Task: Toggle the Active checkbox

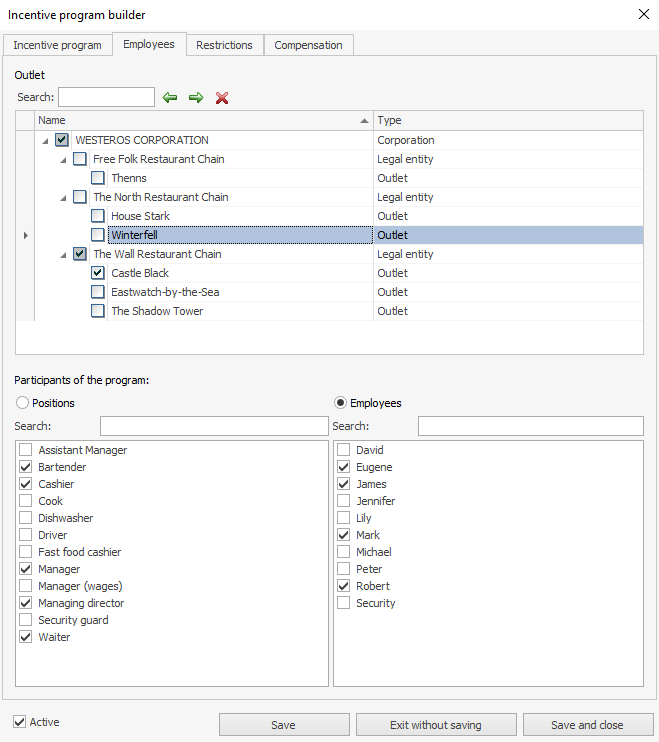Action: pyautogui.click(x=20, y=722)
